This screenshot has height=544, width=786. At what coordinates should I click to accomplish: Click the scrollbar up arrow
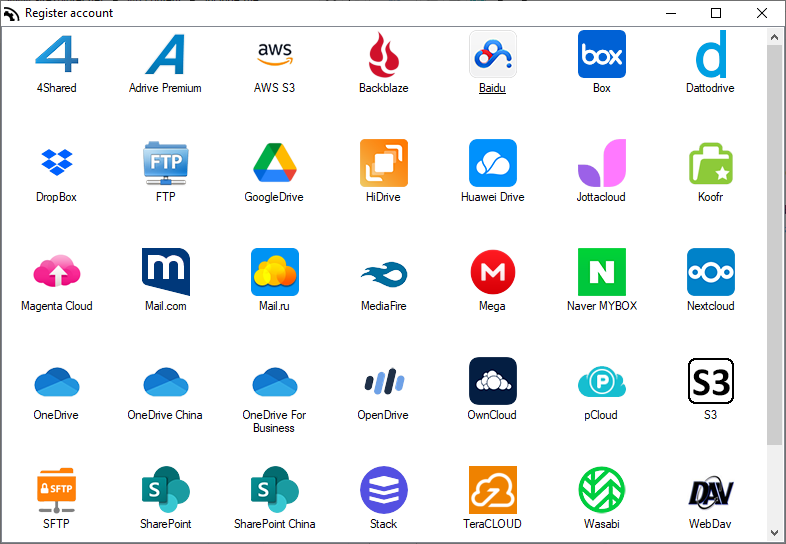point(774,37)
